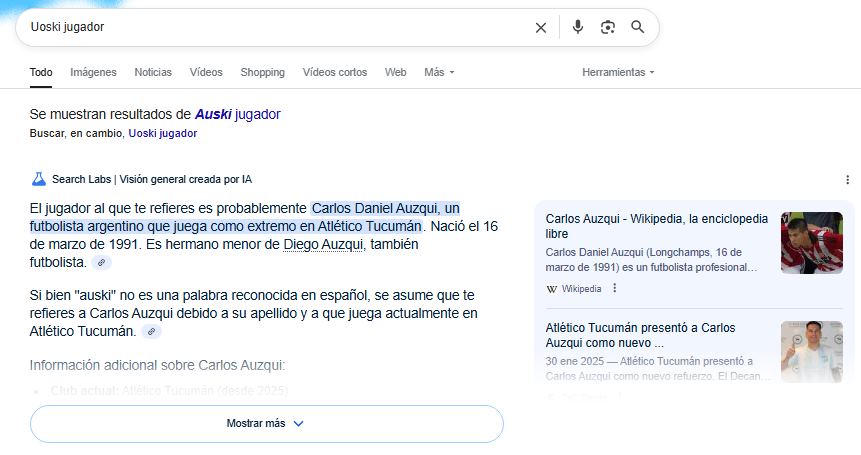Submit search with the magnifying glass icon

coord(638,27)
